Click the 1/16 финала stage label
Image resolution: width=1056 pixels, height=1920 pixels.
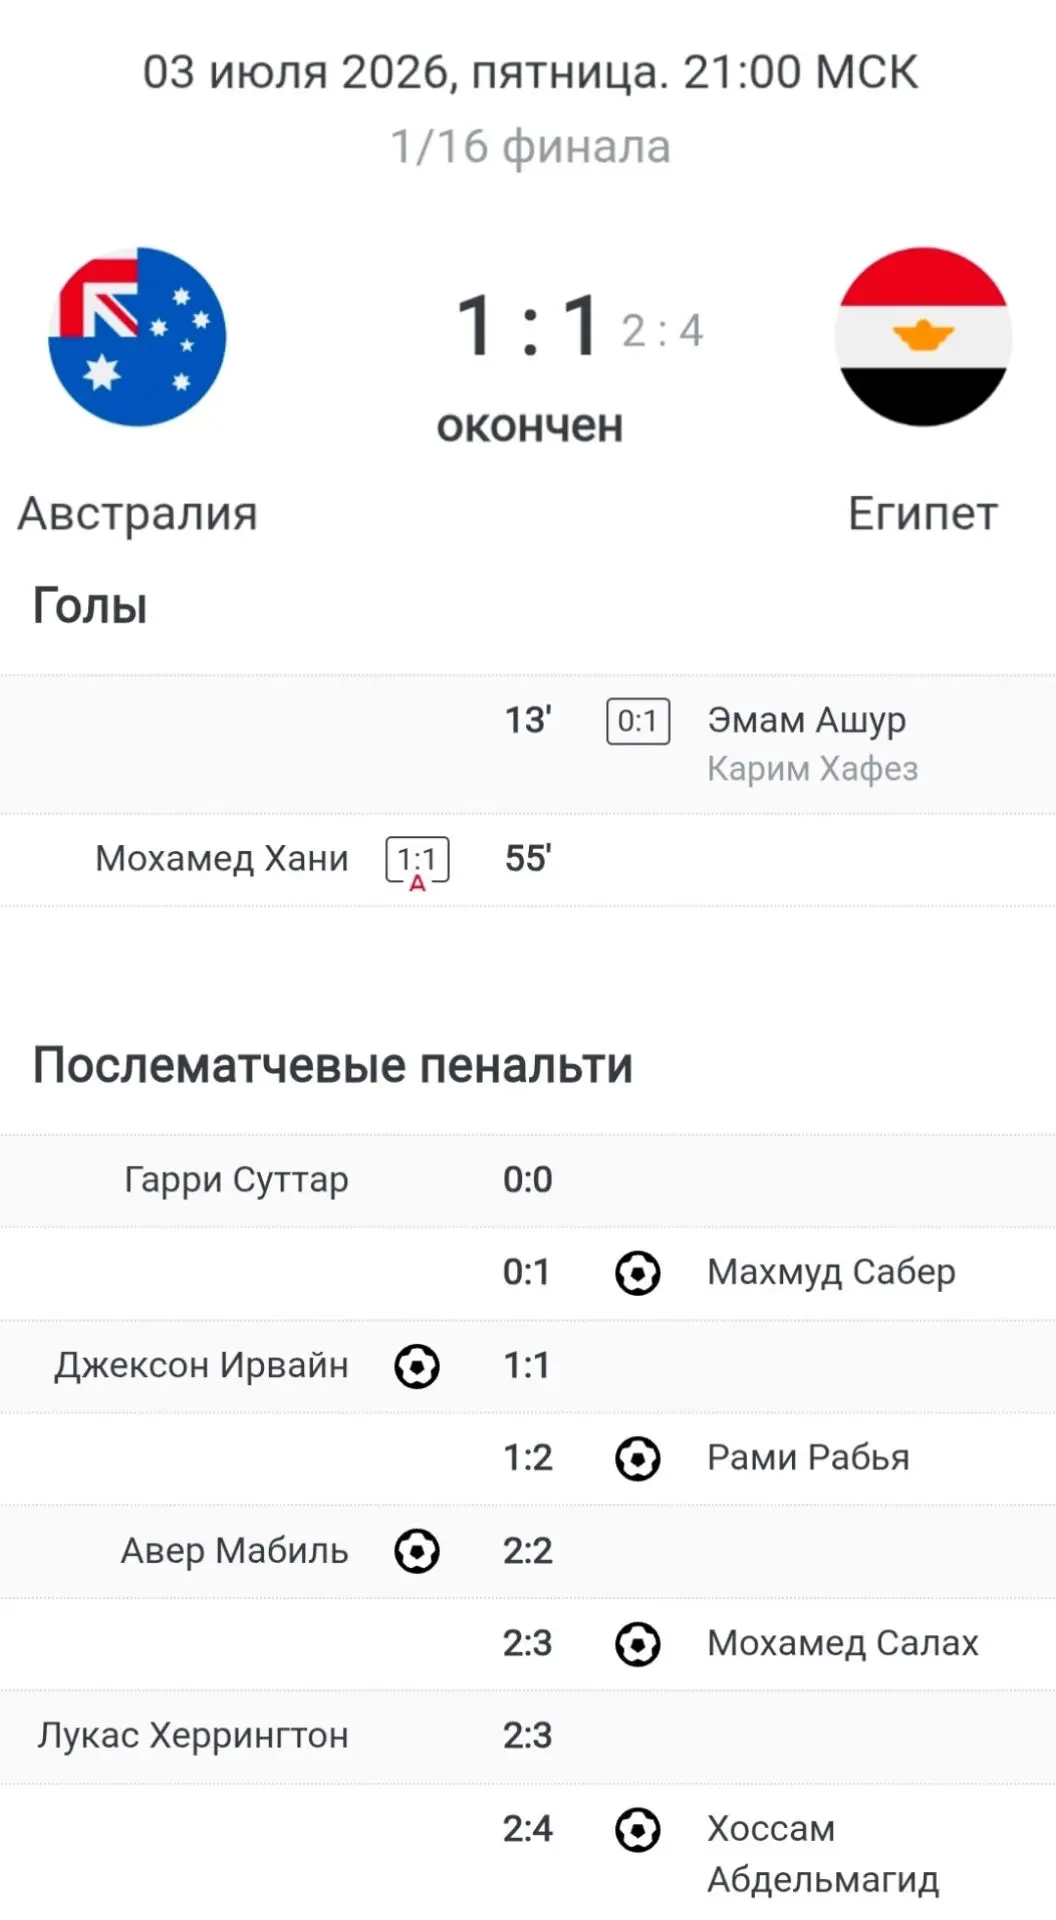tap(530, 147)
